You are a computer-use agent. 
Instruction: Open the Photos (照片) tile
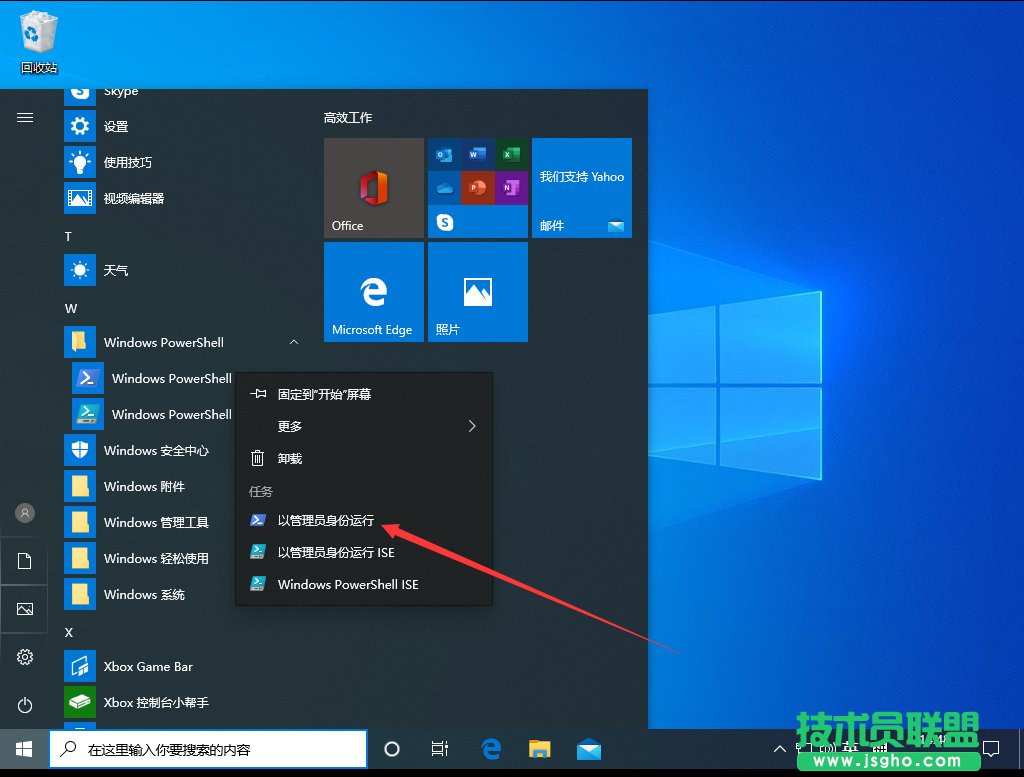tap(478, 292)
